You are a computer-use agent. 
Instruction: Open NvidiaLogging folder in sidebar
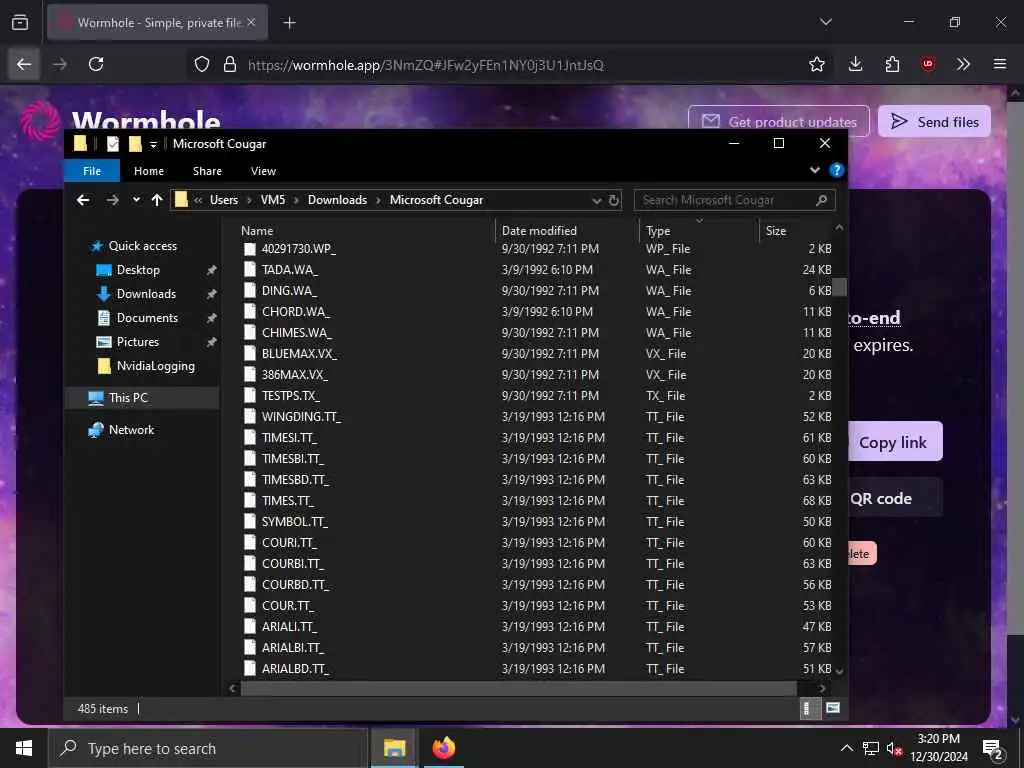pyautogui.click(x=155, y=366)
